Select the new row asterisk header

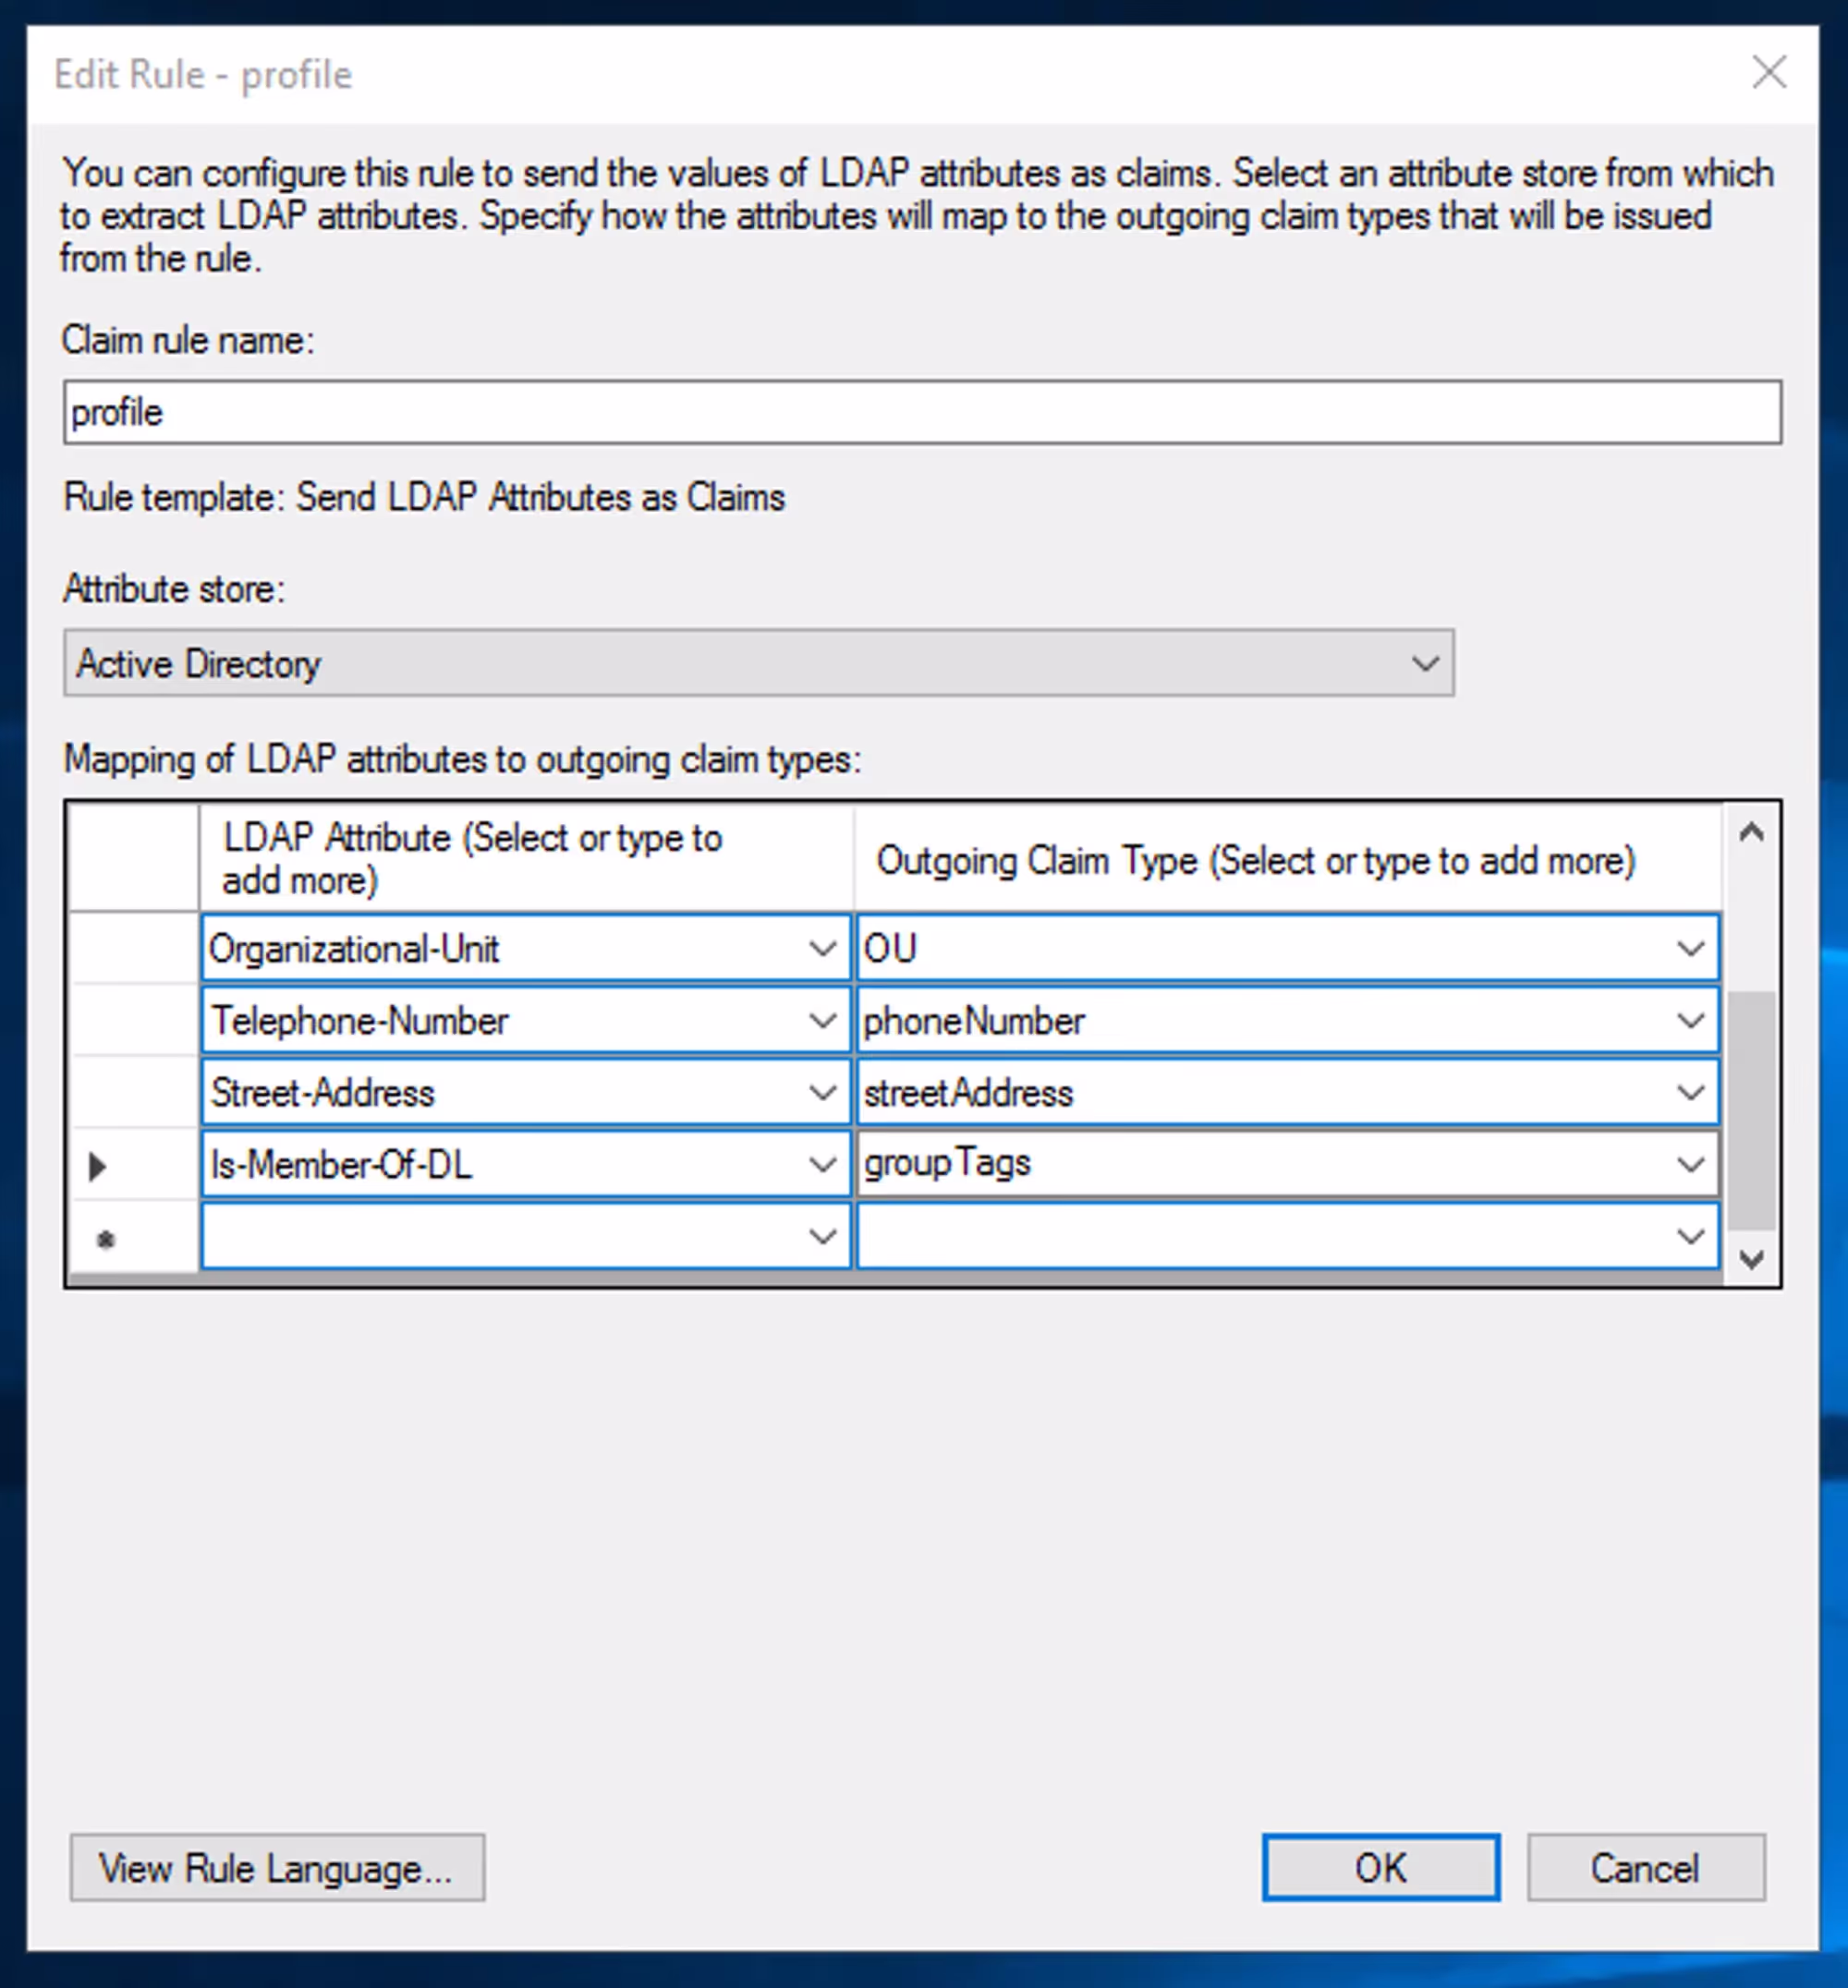click(x=106, y=1239)
